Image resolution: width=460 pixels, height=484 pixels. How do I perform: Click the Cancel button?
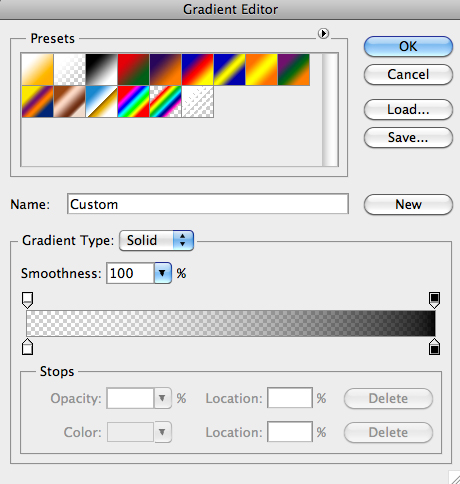click(408, 74)
